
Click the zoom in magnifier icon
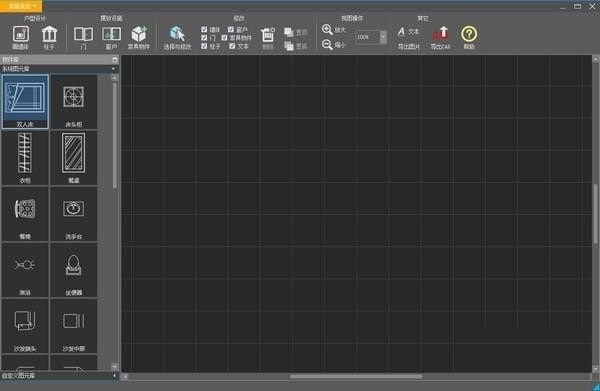pos(327,29)
